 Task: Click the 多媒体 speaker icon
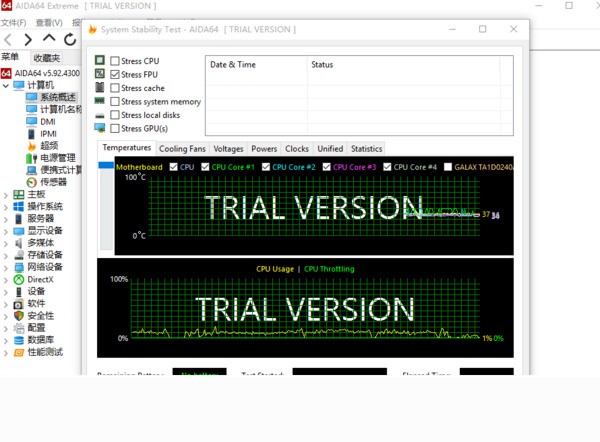click(x=18, y=243)
